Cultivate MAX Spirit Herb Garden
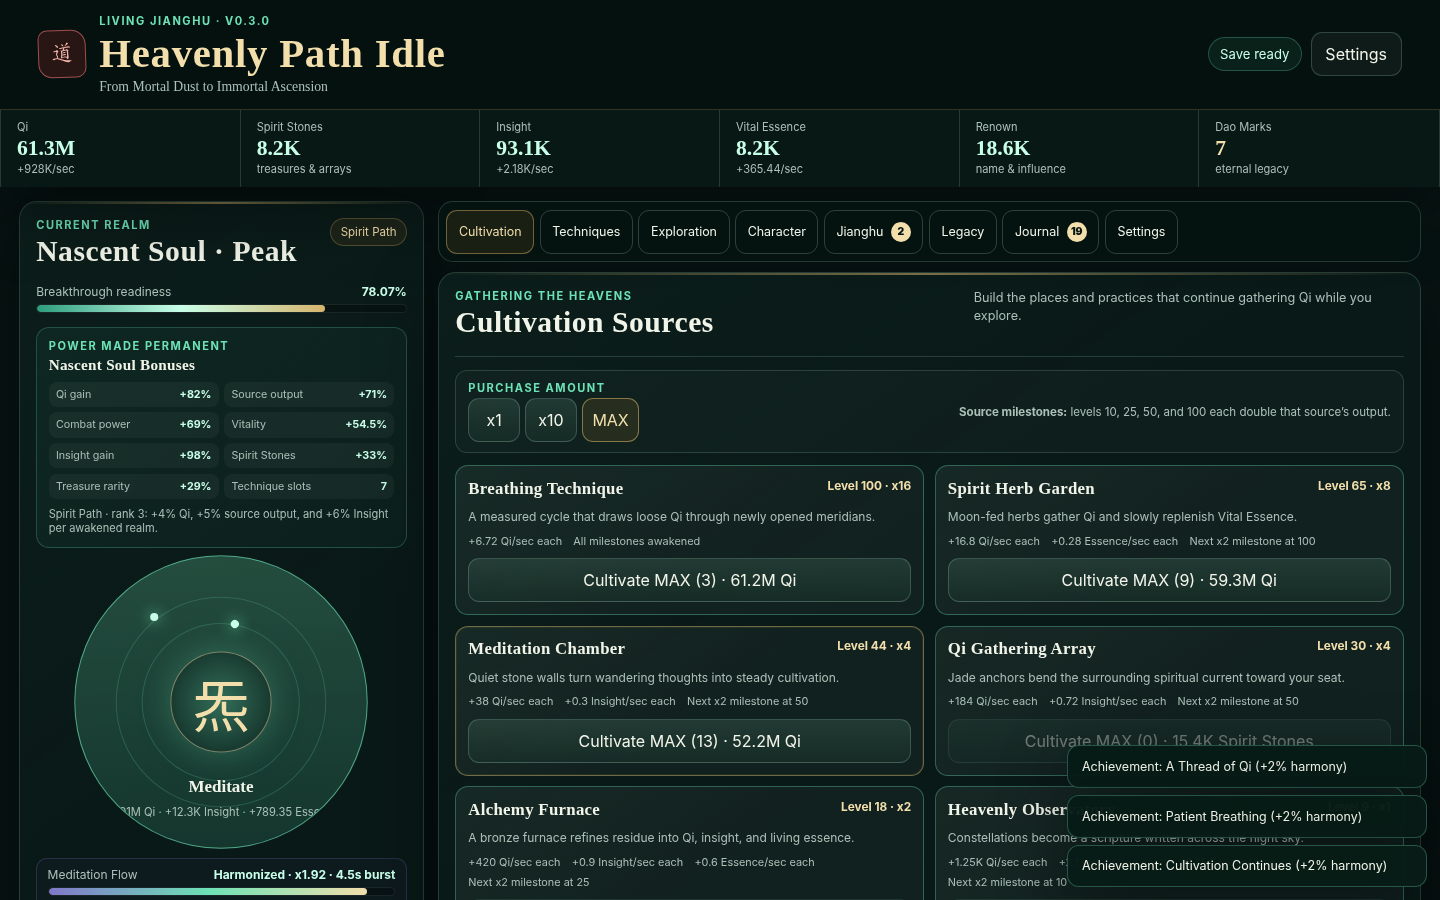Image resolution: width=1440 pixels, height=900 pixels. 1169,580
